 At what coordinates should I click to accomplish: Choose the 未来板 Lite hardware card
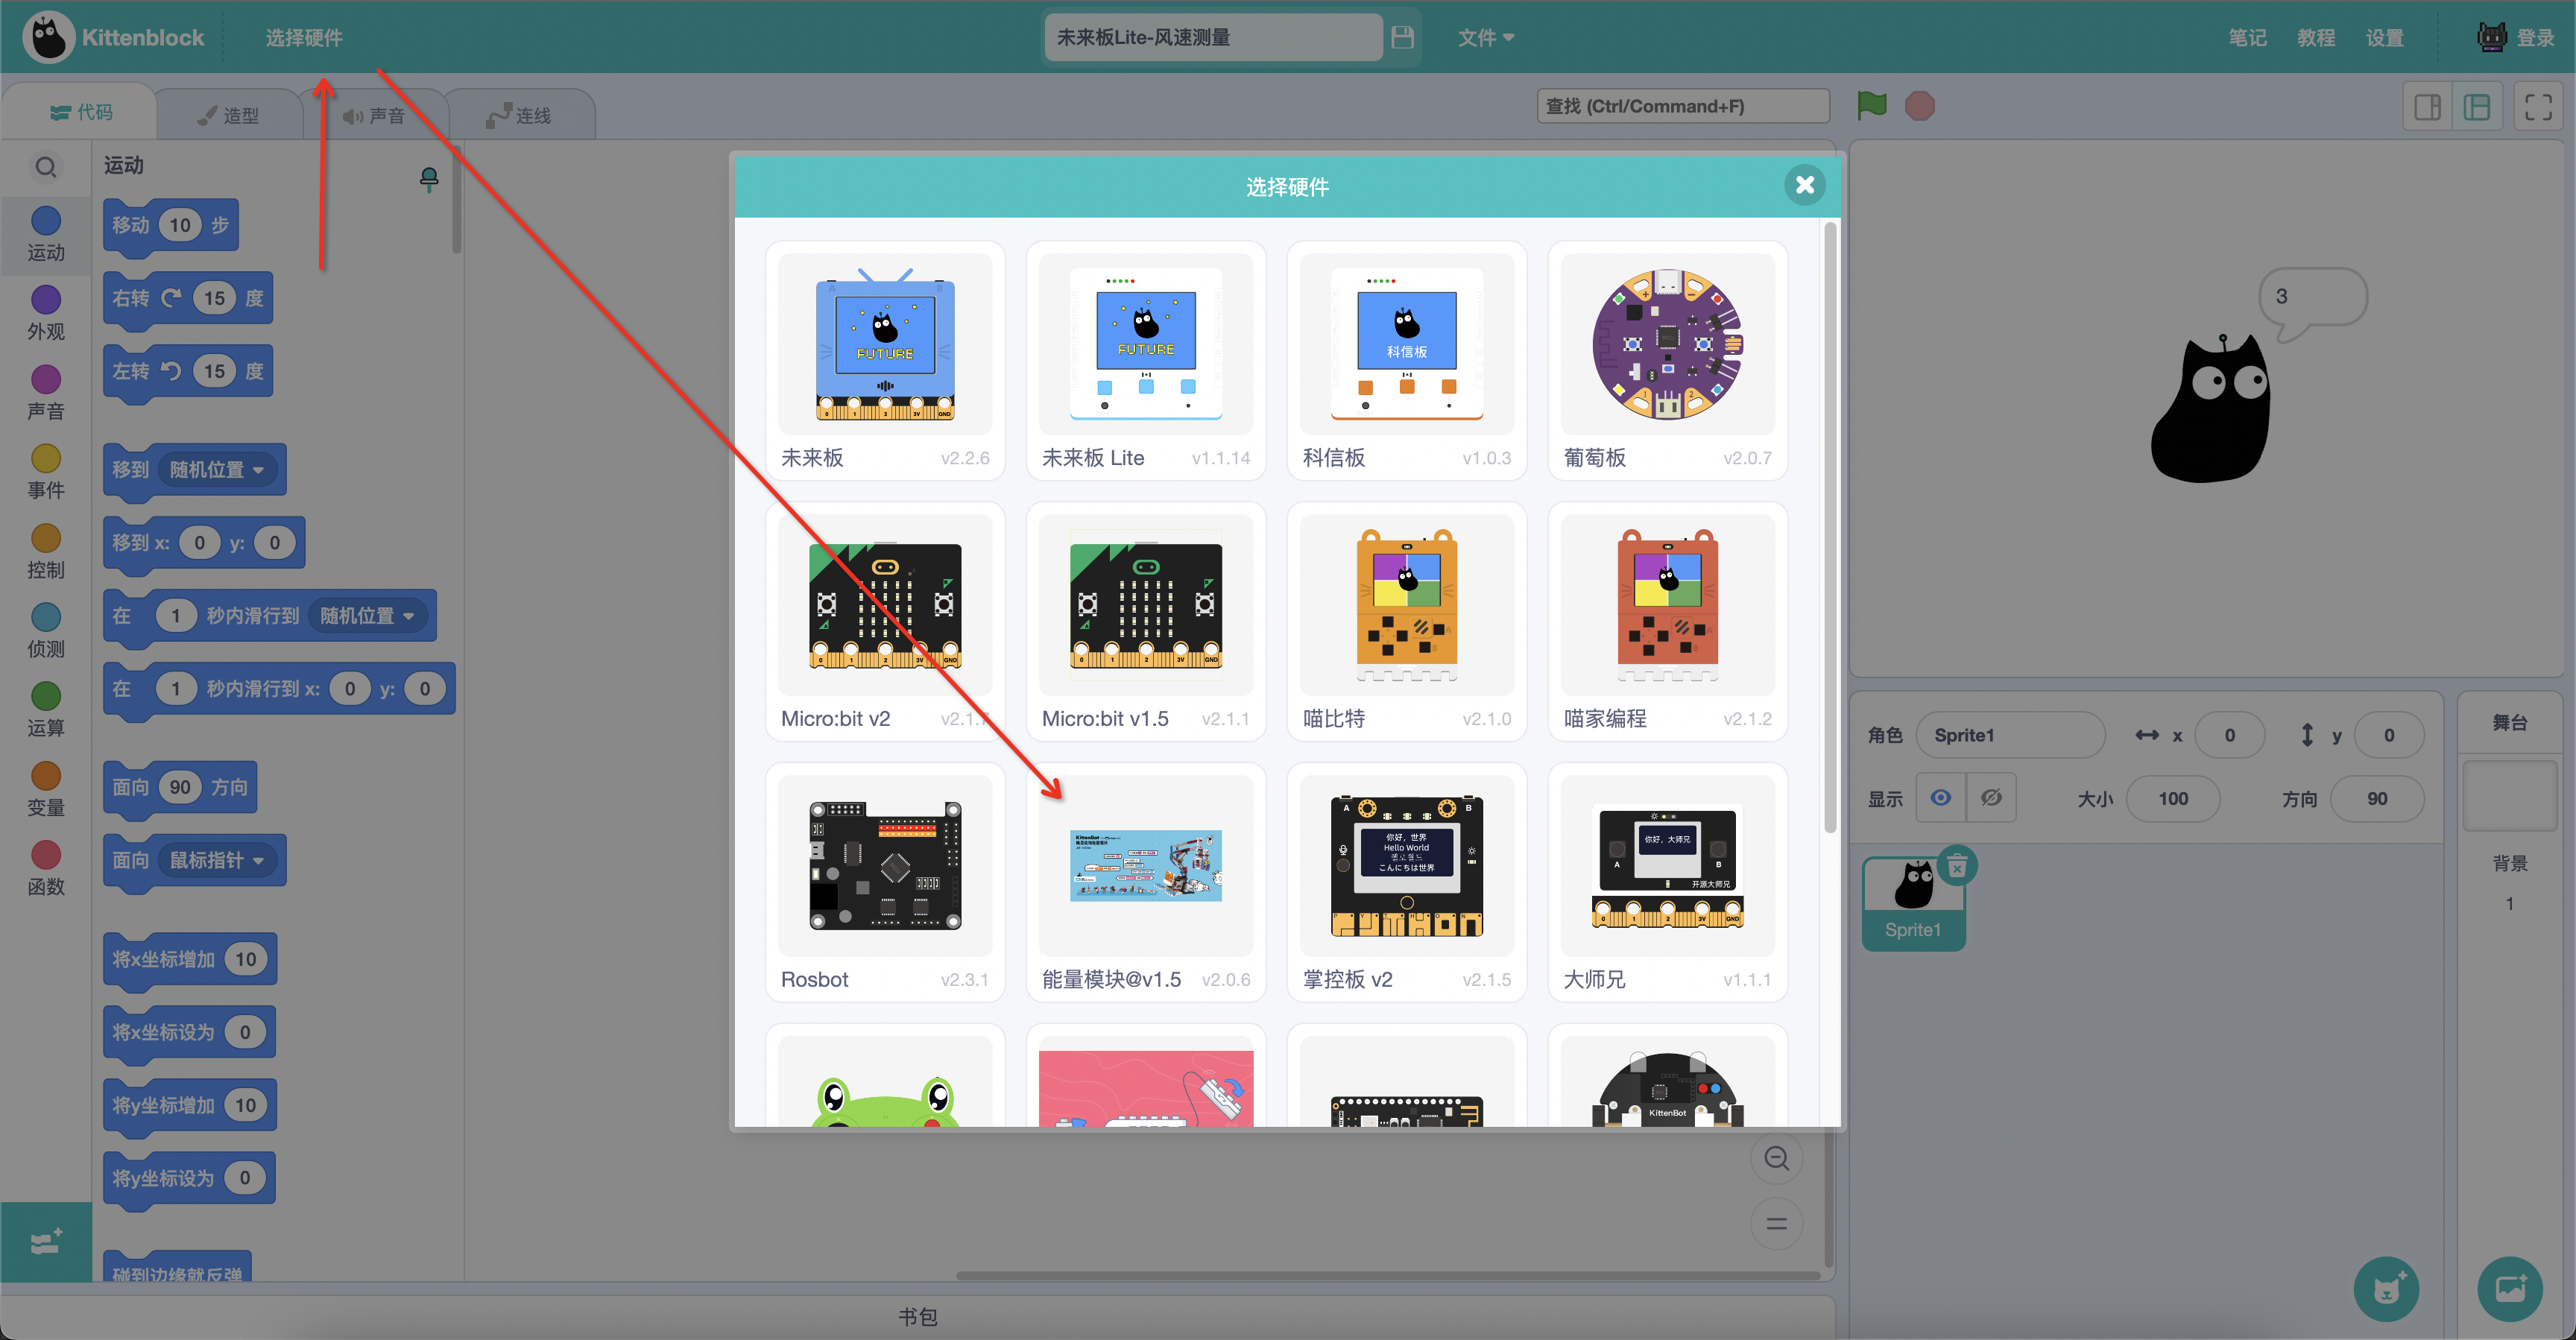(1145, 360)
